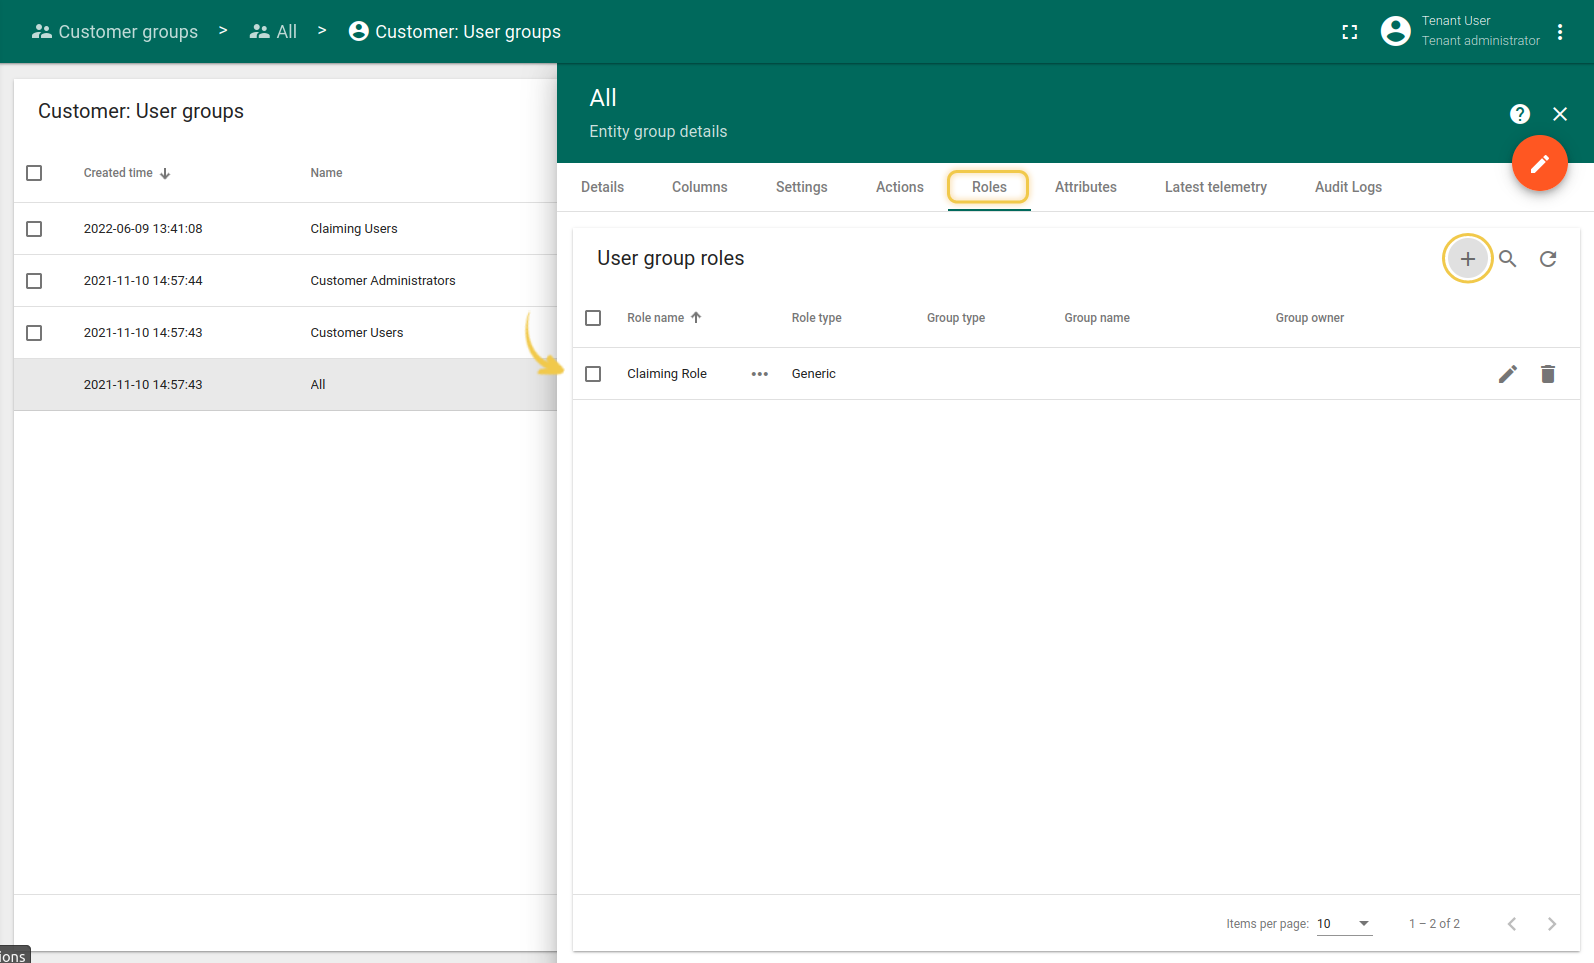
Task: Sort by Group name column header
Action: coord(1097,318)
